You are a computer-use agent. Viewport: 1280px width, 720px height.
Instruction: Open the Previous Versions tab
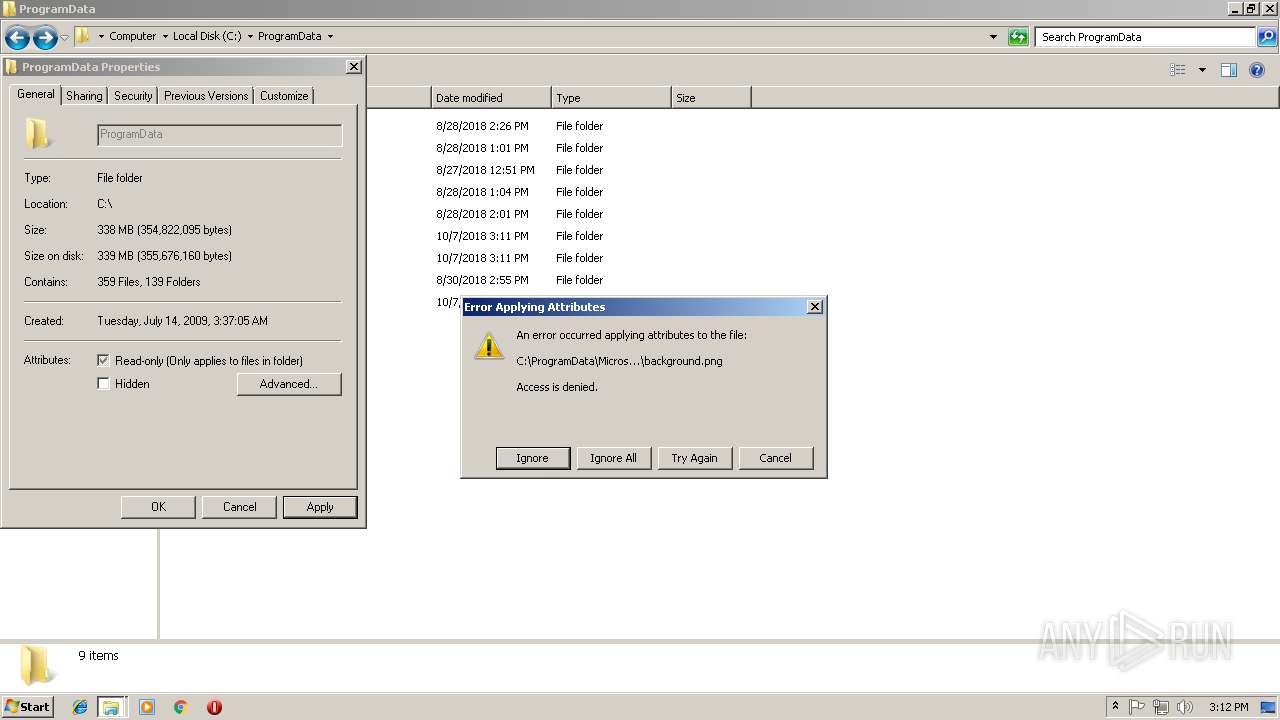(x=206, y=96)
